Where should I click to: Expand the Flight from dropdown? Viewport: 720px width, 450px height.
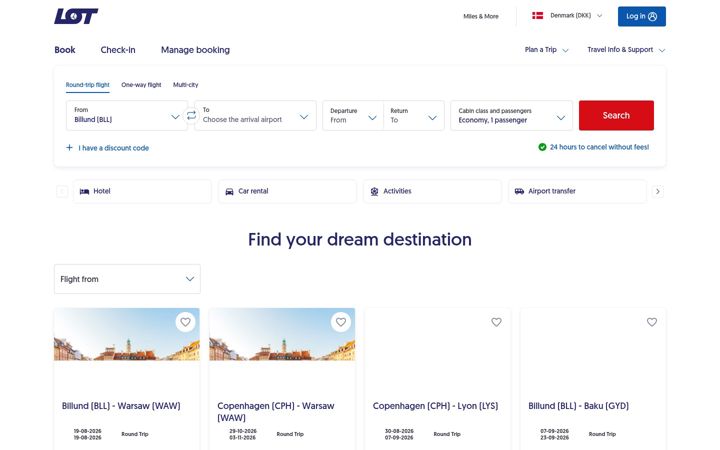pyautogui.click(x=127, y=279)
